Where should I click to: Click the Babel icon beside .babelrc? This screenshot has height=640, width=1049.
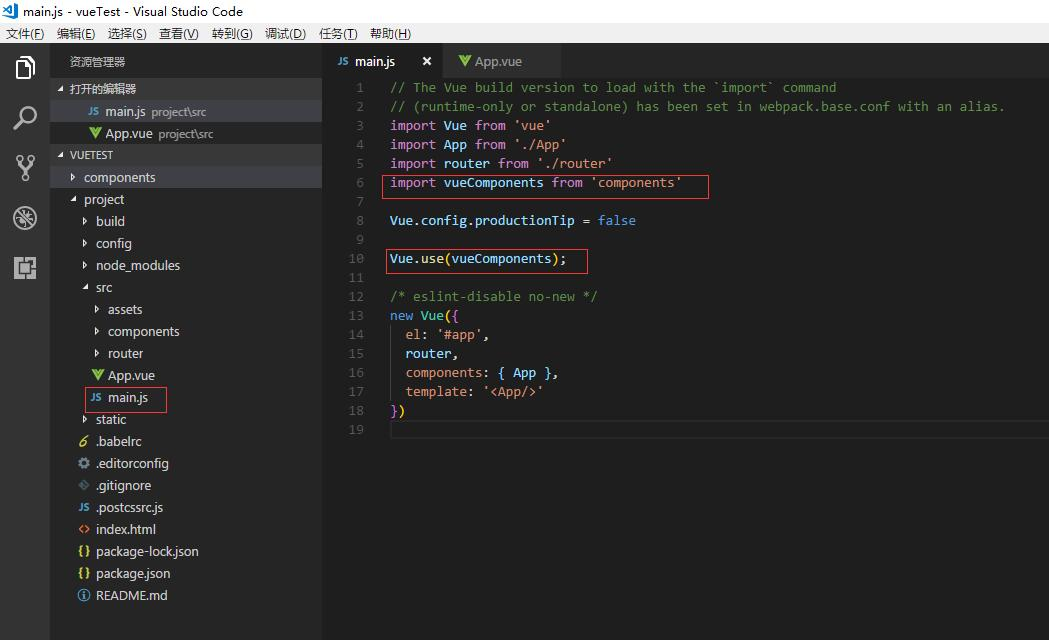coord(84,441)
